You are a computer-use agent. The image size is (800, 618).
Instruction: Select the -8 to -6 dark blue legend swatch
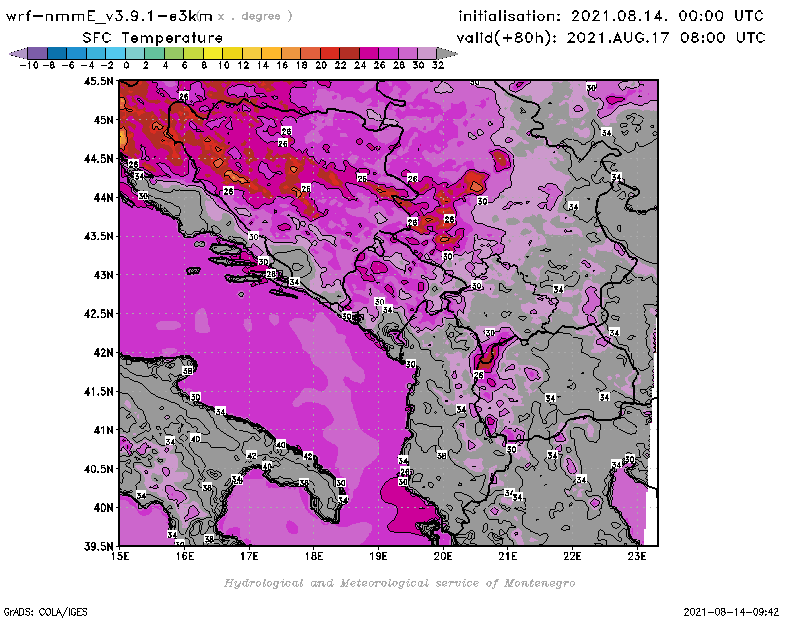[x=57, y=53]
